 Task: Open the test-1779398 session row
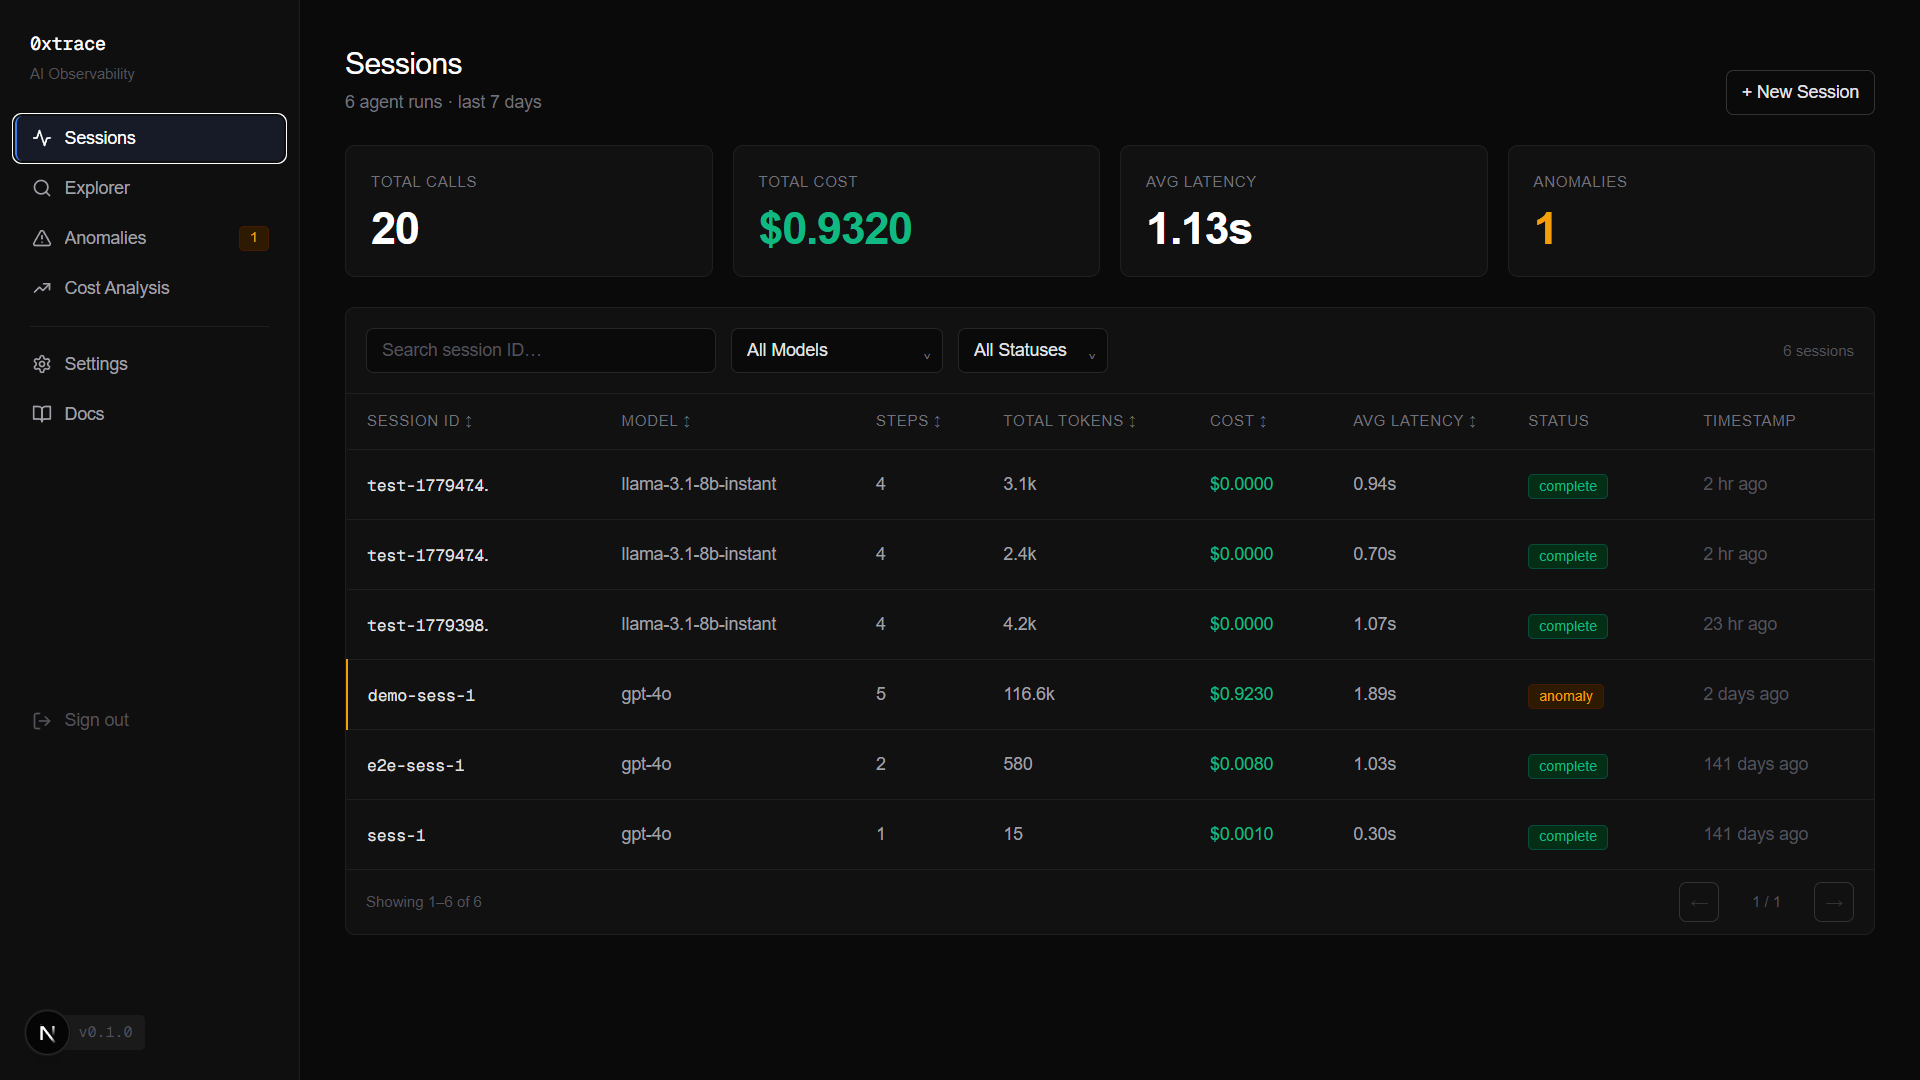point(1110,625)
